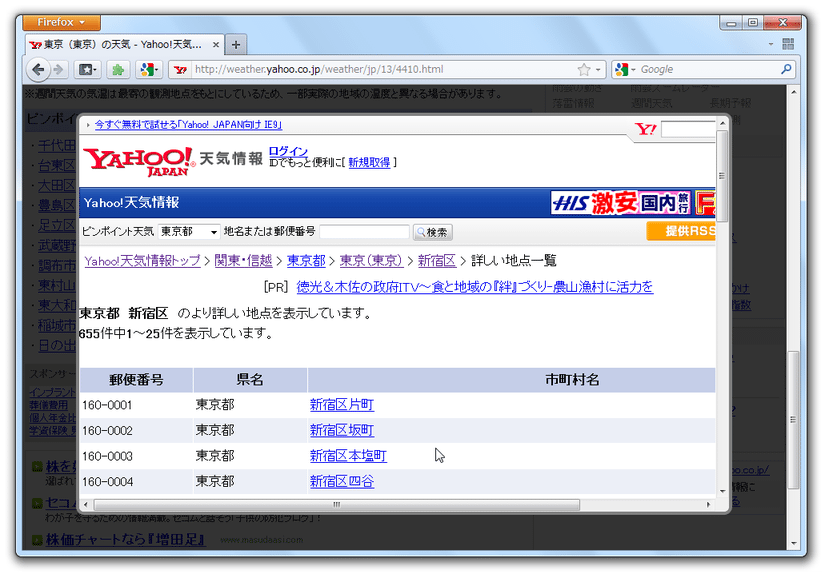This screenshot has height=574, width=825.
Task: Open 新宿区本塩町 link
Action: (348, 456)
